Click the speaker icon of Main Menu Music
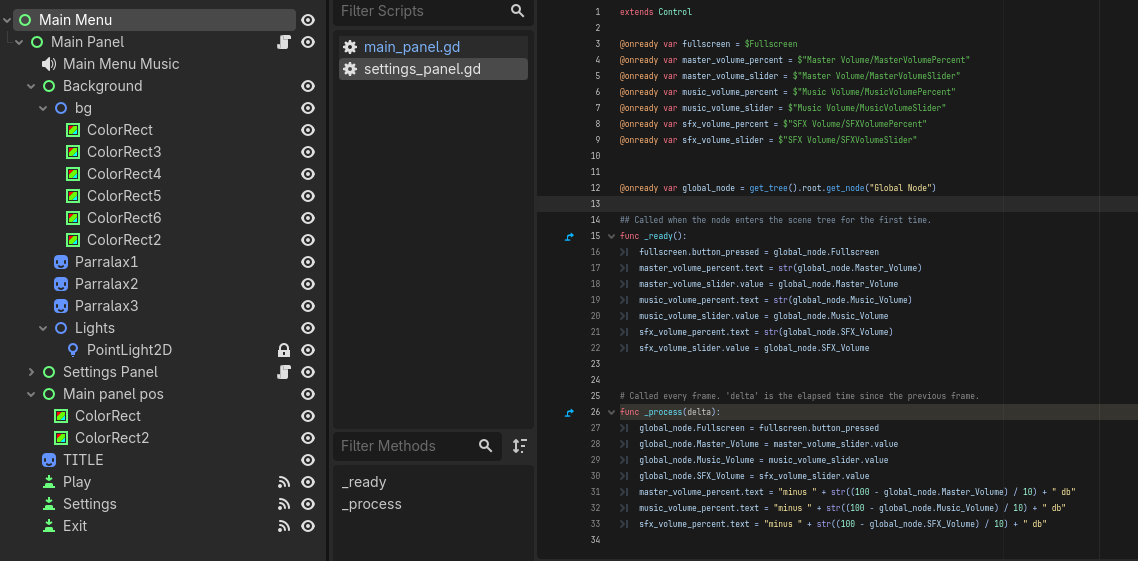The image size is (1138, 561). point(49,64)
